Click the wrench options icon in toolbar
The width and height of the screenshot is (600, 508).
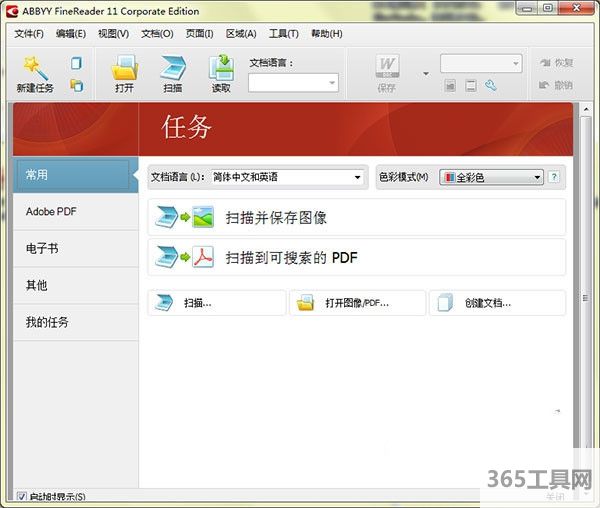click(491, 85)
